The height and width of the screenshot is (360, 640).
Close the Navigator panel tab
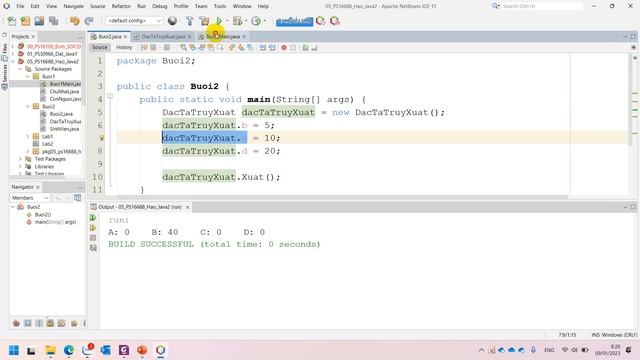pyautogui.click(x=38, y=187)
